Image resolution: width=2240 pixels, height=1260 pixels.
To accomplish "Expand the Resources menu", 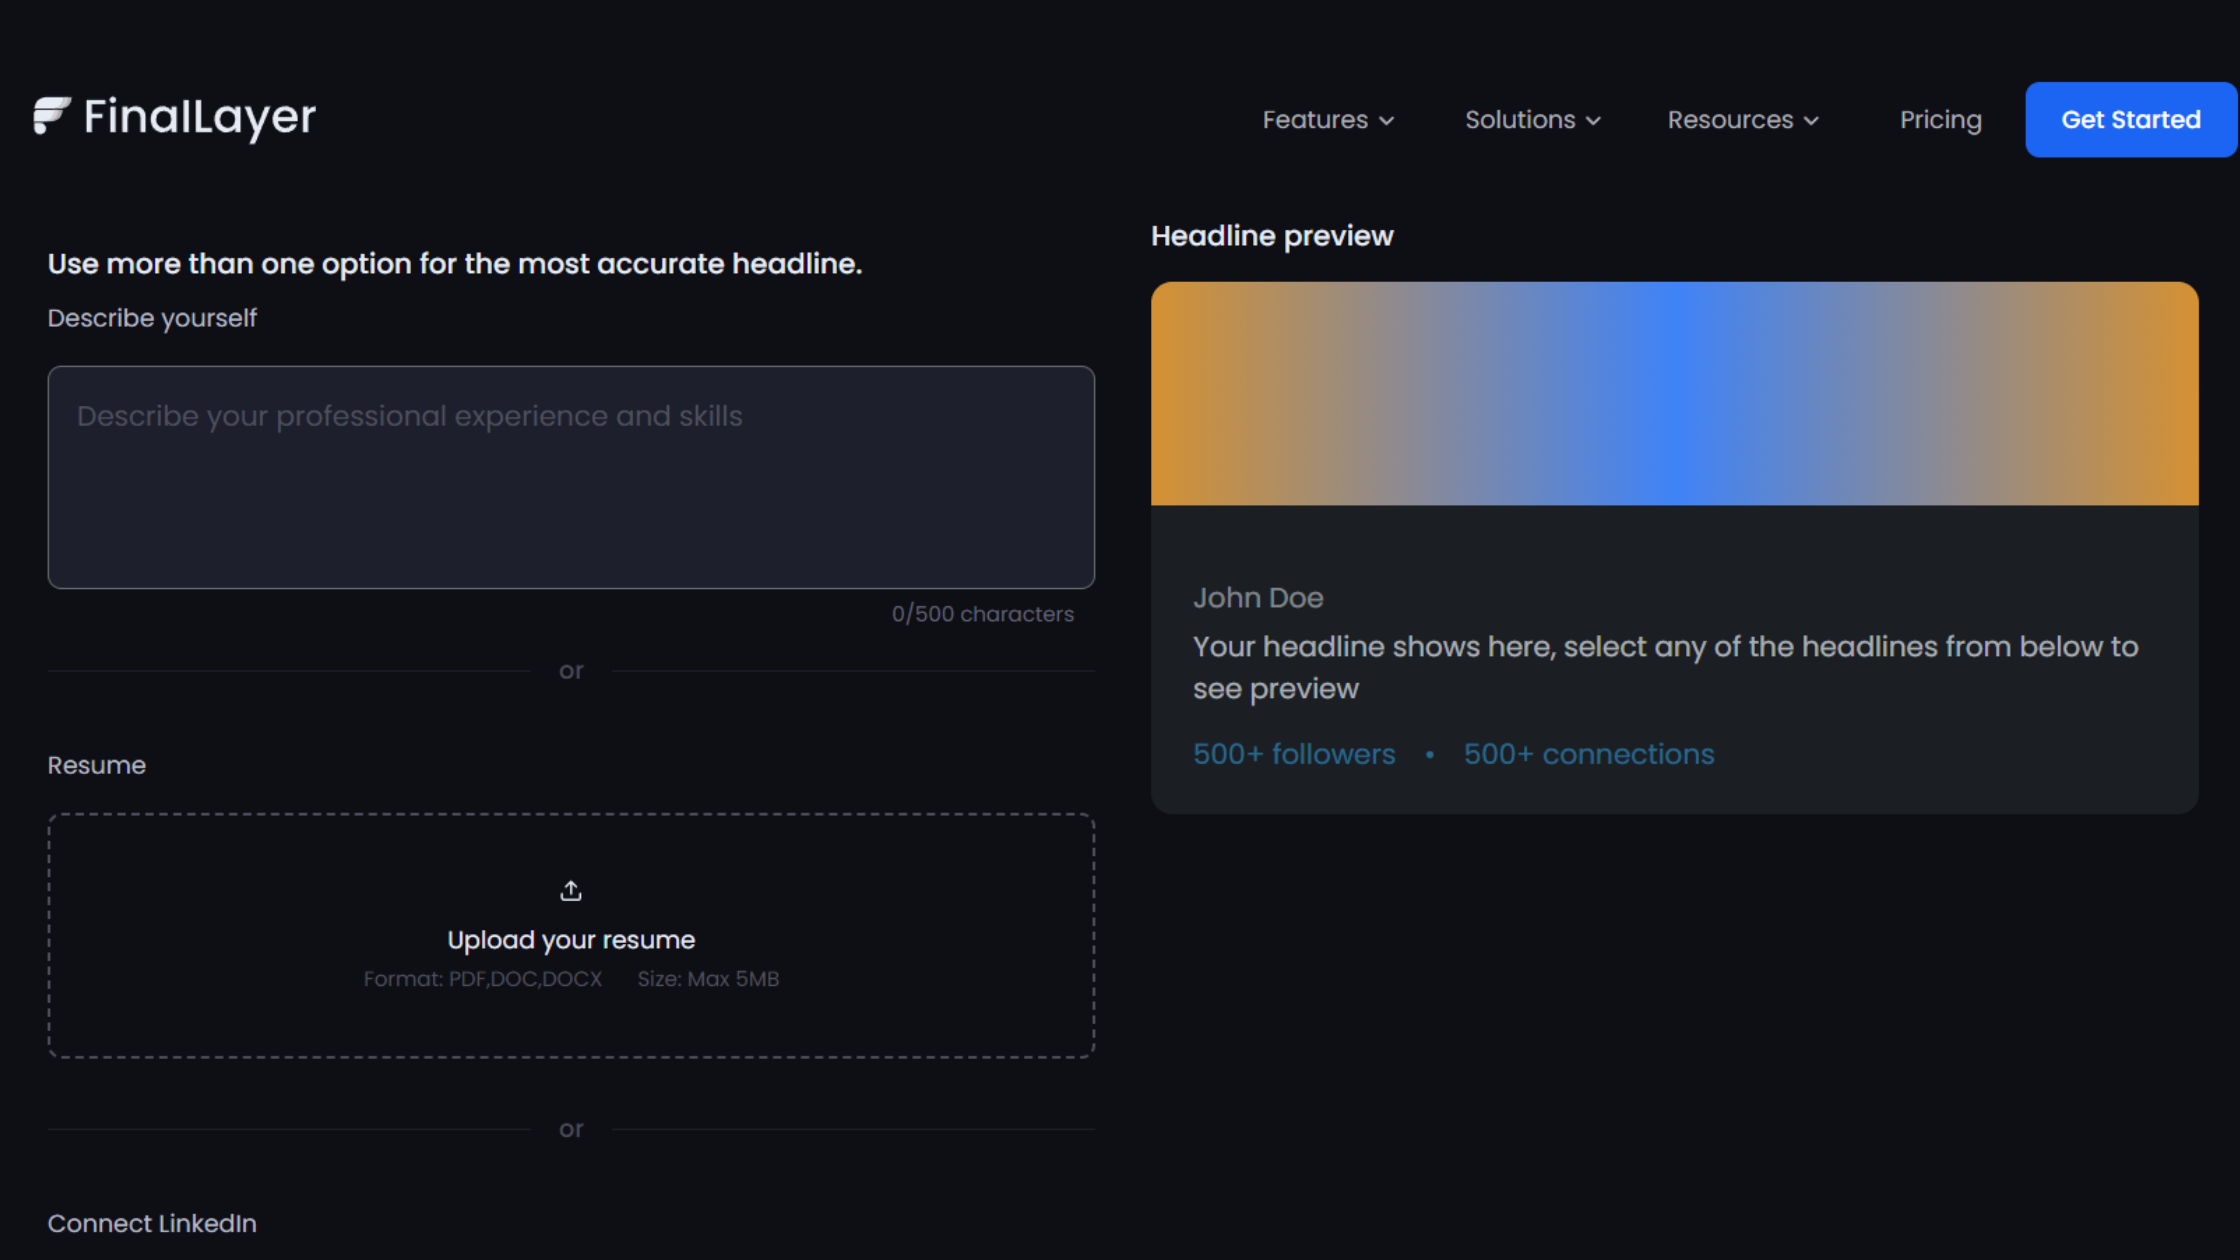I will pos(1730,120).
